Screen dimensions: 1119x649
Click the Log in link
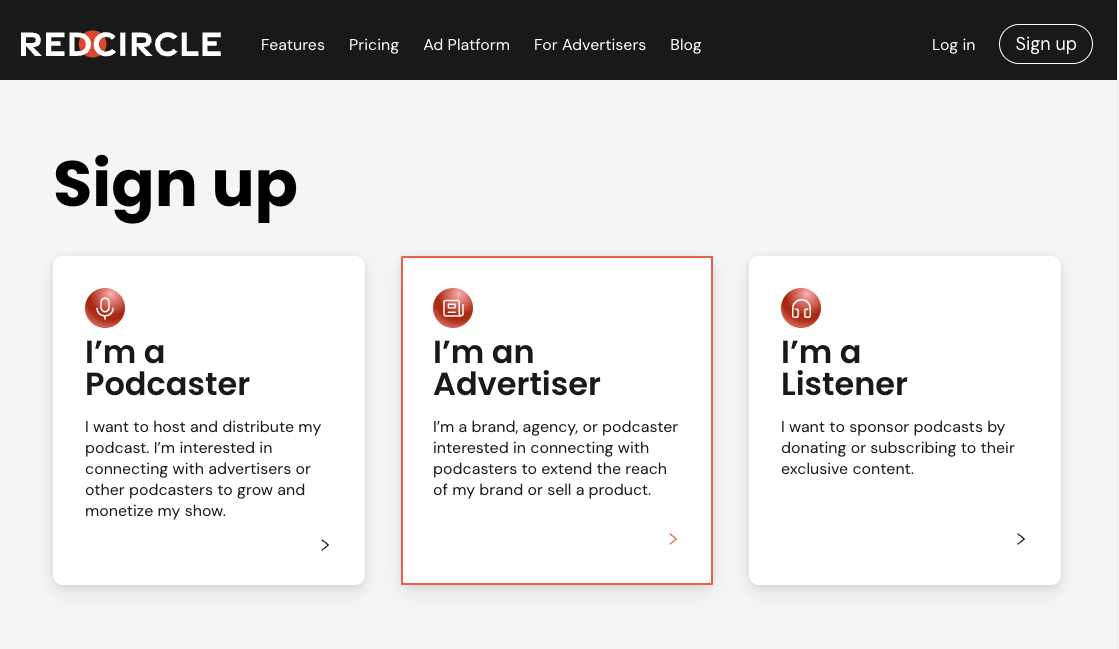pos(953,45)
